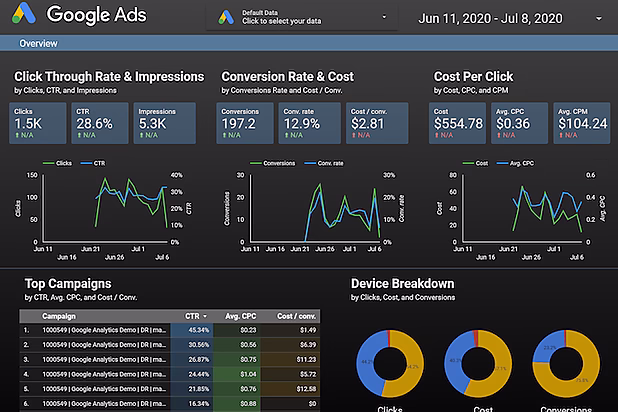The width and height of the screenshot is (618, 412).
Task: Select campaign row 3 name
Action: 104,360
